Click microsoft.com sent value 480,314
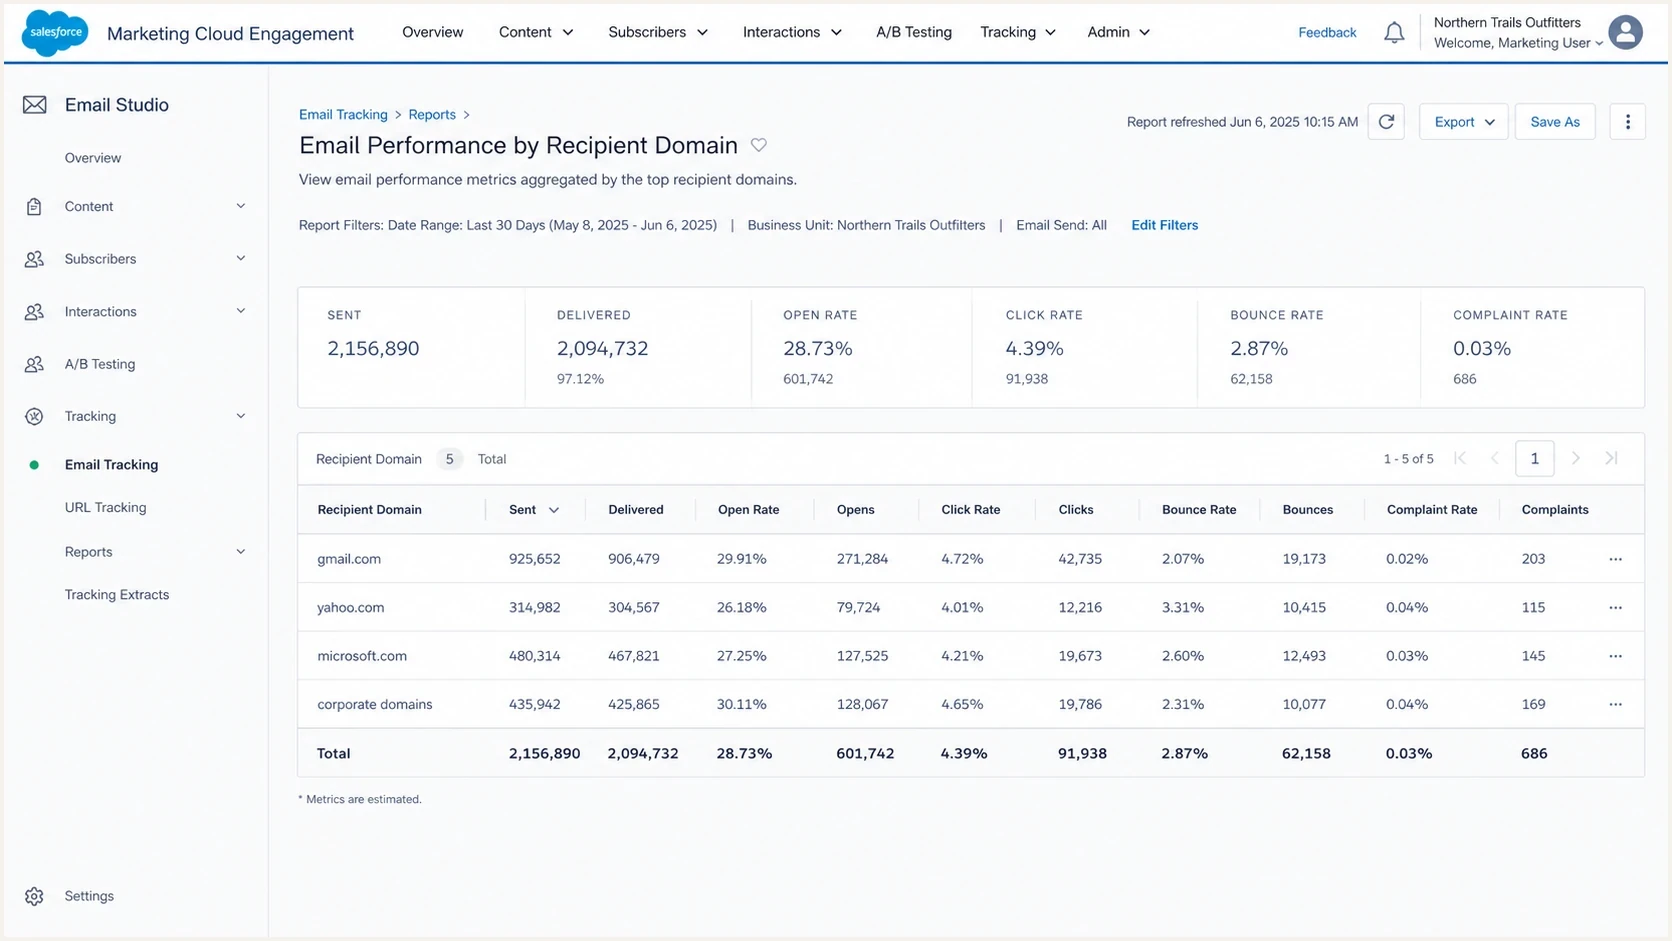The image size is (1672, 941). tap(535, 656)
